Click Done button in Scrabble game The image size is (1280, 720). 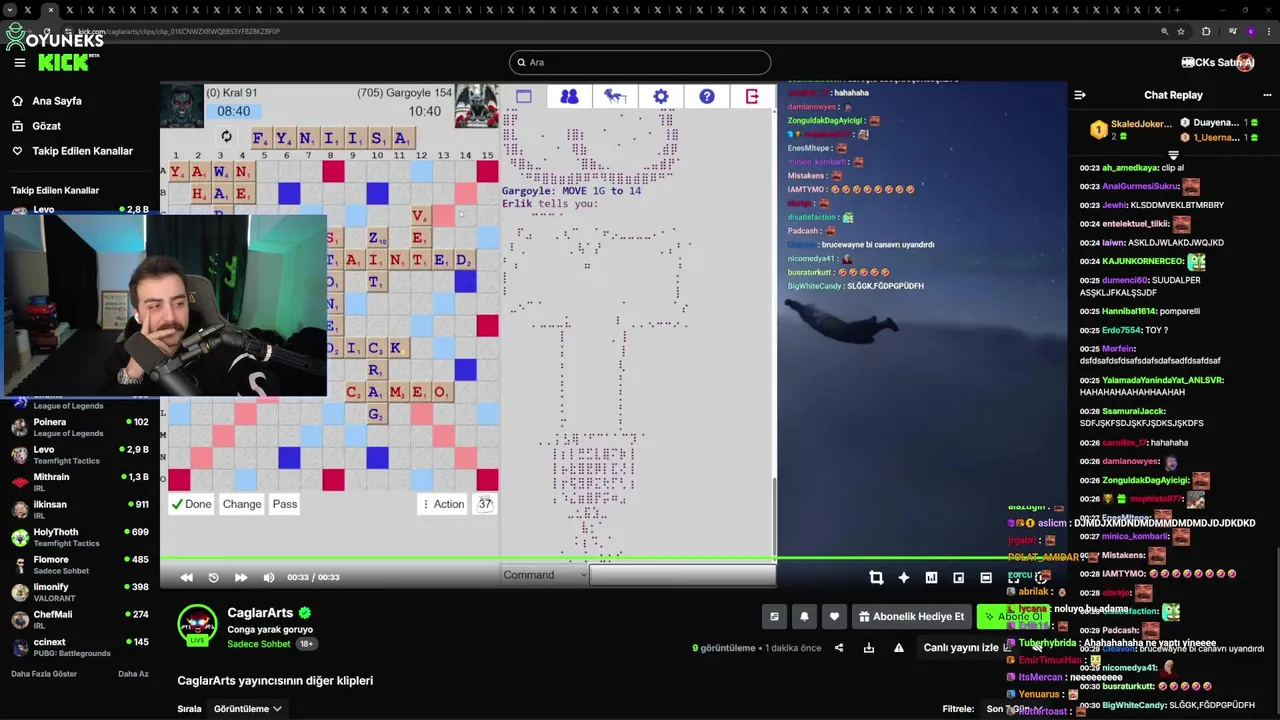pyautogui.click(x=191, y=504)
